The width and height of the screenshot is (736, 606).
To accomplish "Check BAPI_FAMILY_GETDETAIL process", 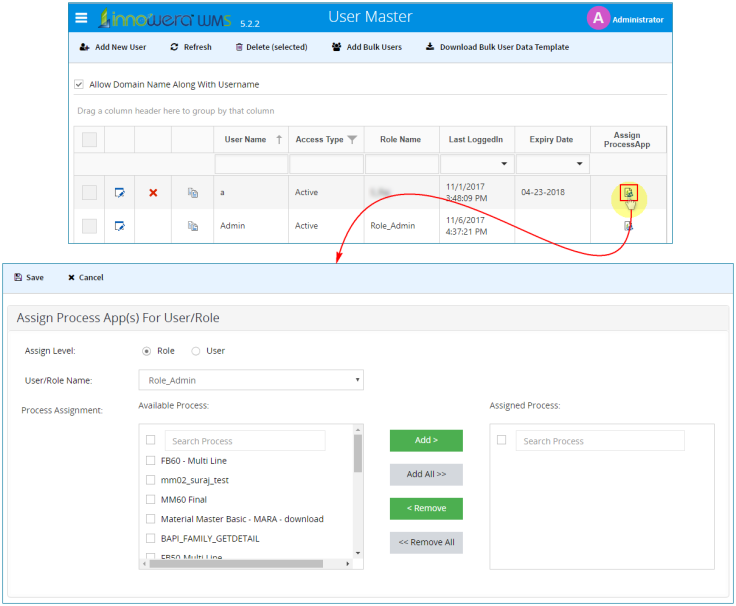I will (151, 538).
